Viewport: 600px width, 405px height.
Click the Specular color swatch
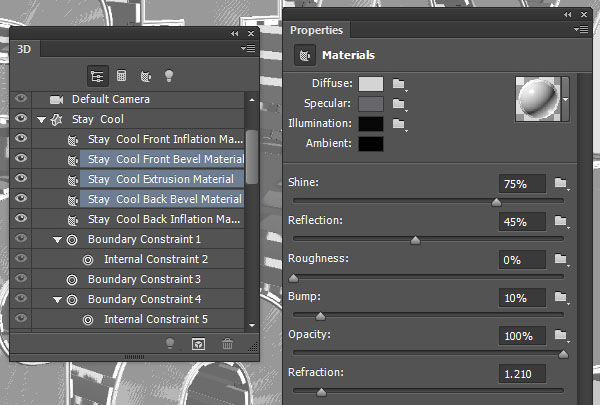(371, 104)
